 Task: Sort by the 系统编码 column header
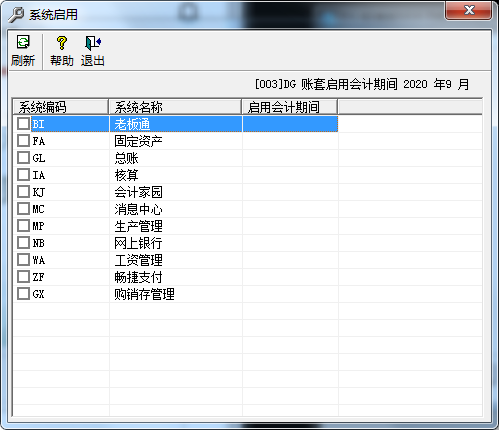(x=61, y=107)
